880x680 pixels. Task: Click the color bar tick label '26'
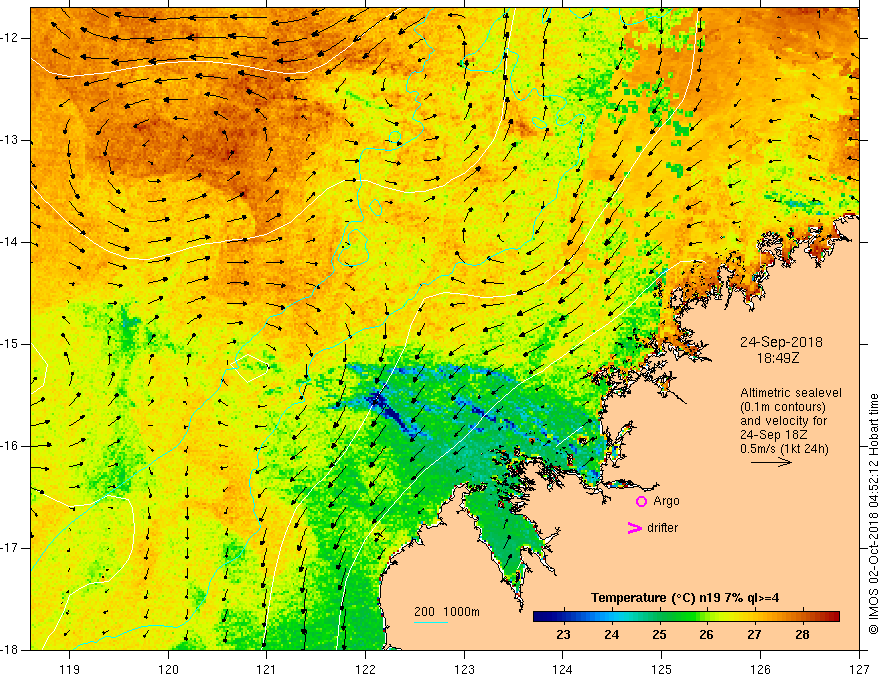pos(706,635)
